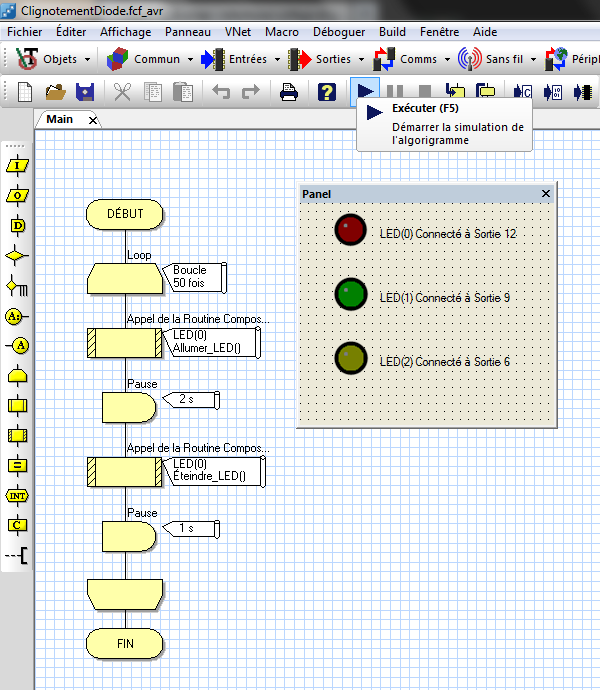This screenshot has width=600, height=690.
Task: Click the Print icon in the toolbar
Action: click(289, 92)
